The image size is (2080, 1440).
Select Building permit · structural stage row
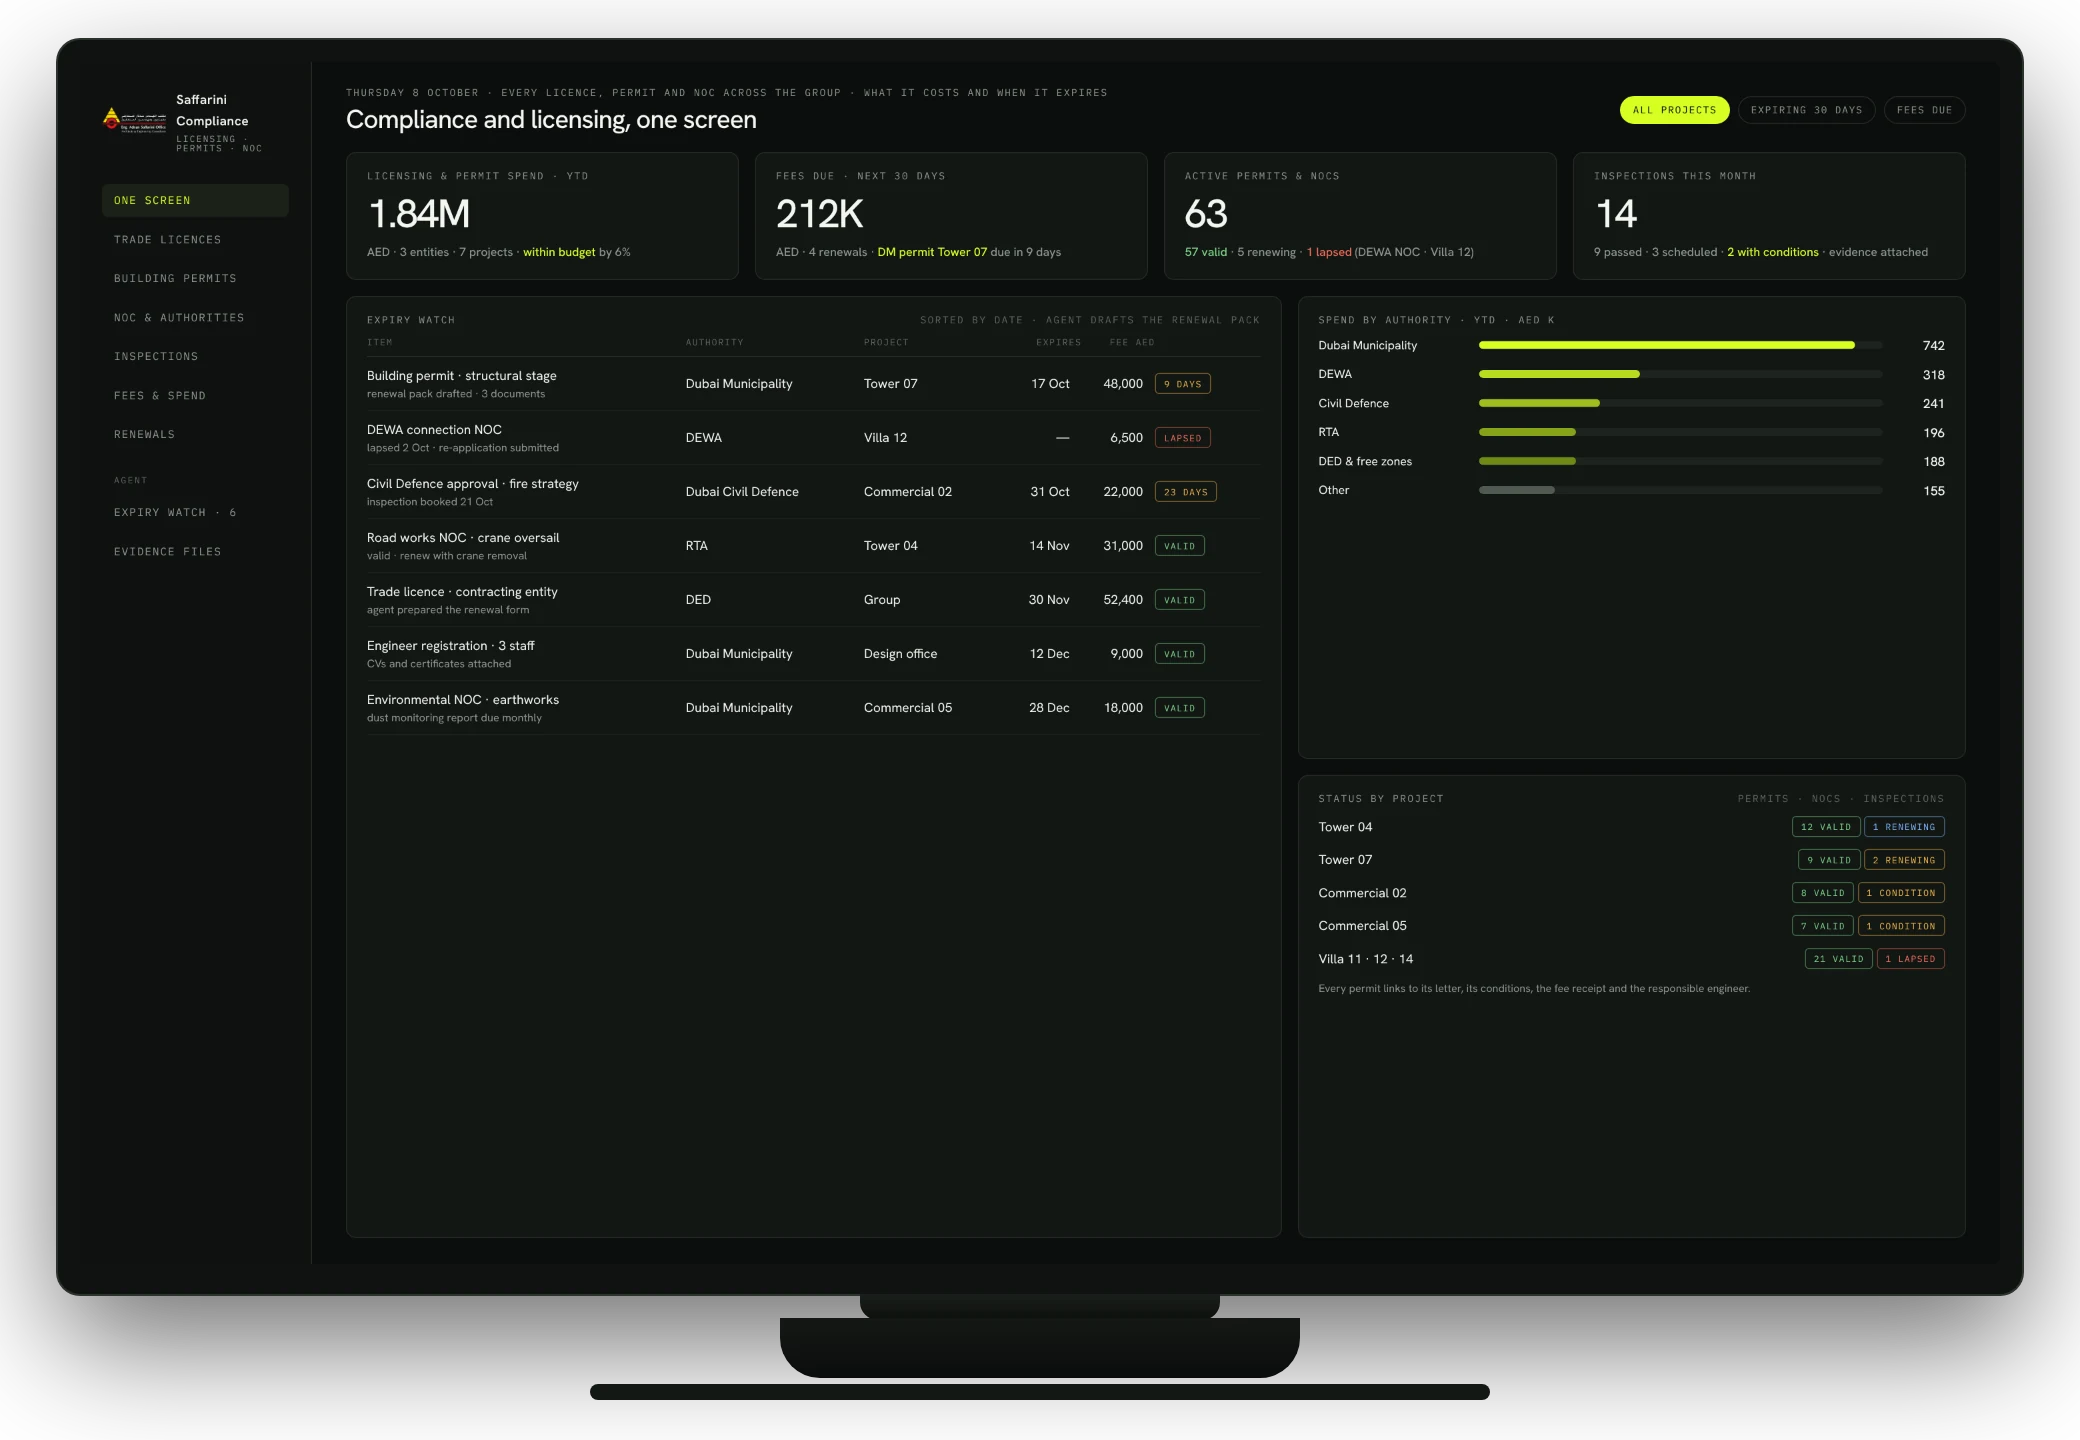coord(813,384)
